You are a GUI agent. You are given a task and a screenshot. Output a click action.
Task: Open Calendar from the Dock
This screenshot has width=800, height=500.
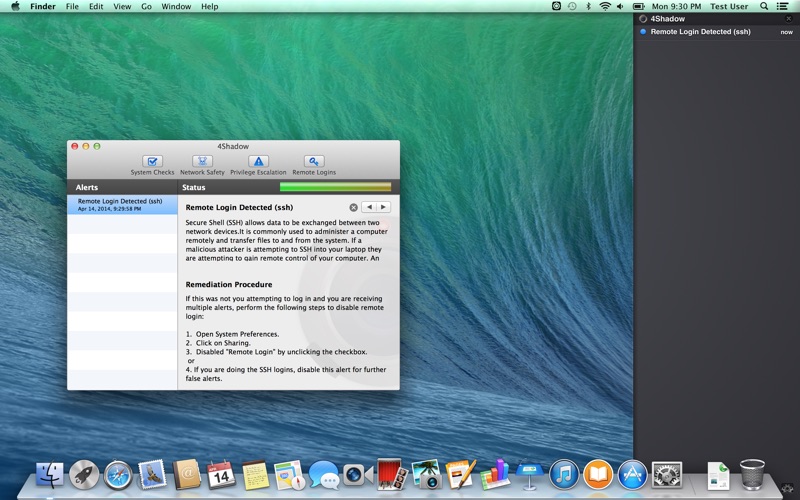pyautogui.click(x=220, y=475)
